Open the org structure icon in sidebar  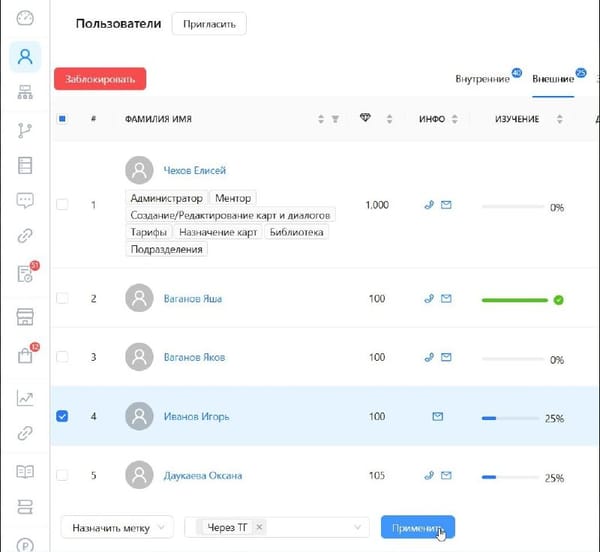point(25,92)
